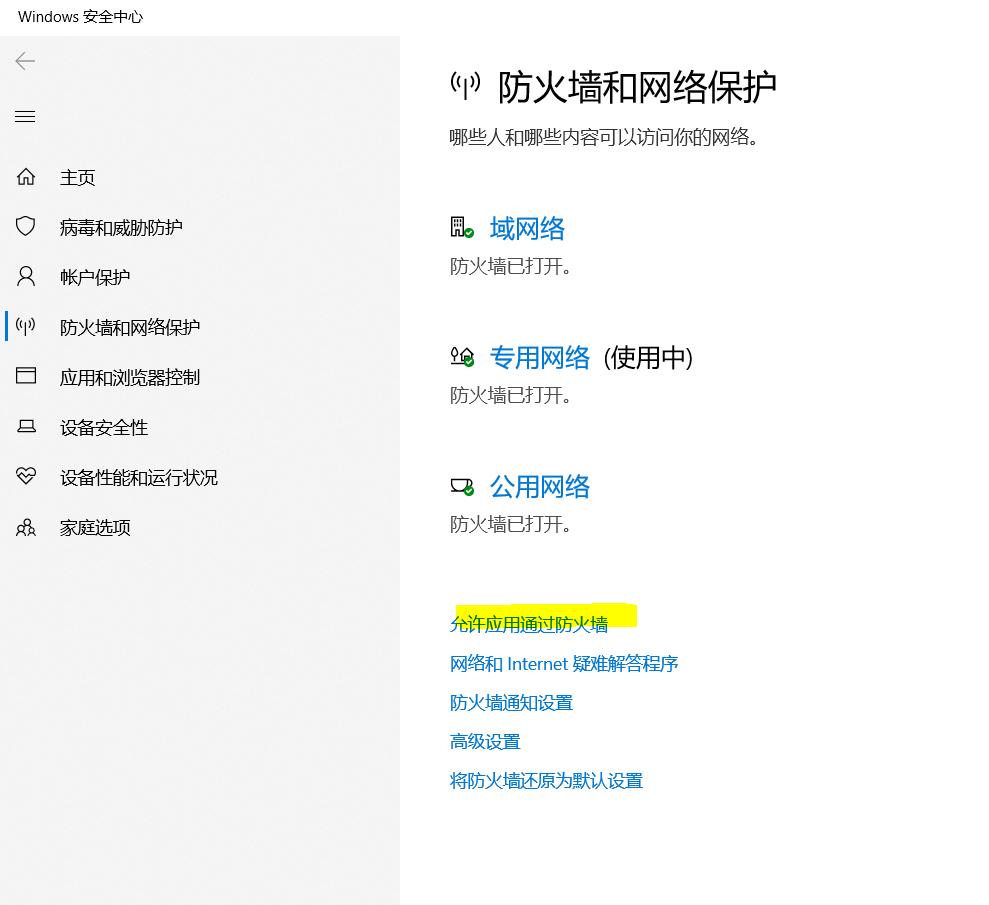Click the heart icon for 设备性能和运行状况
Viewport: 989px width, 905px height.
pos(26,476)
